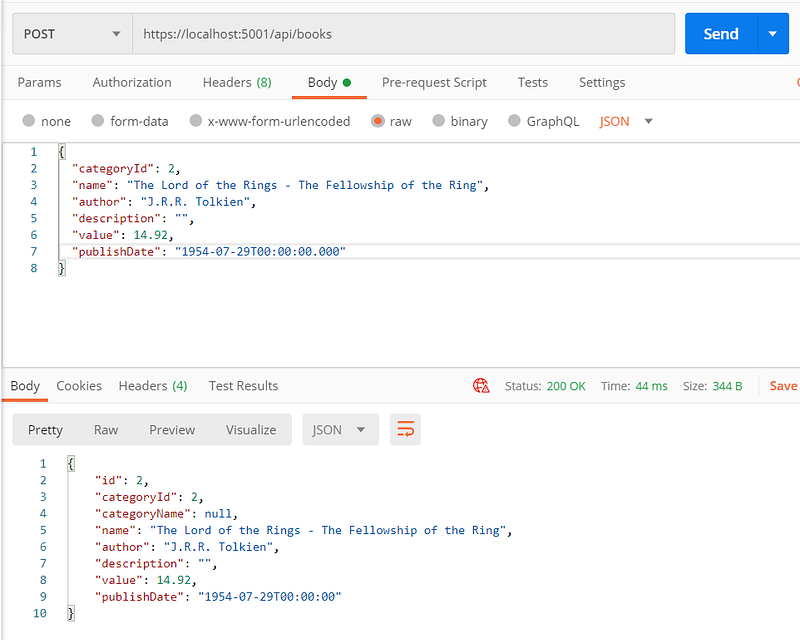Expand the Send button dropdown arrow
Viewport: 800px width, 640px height.
tap(772, 34)
